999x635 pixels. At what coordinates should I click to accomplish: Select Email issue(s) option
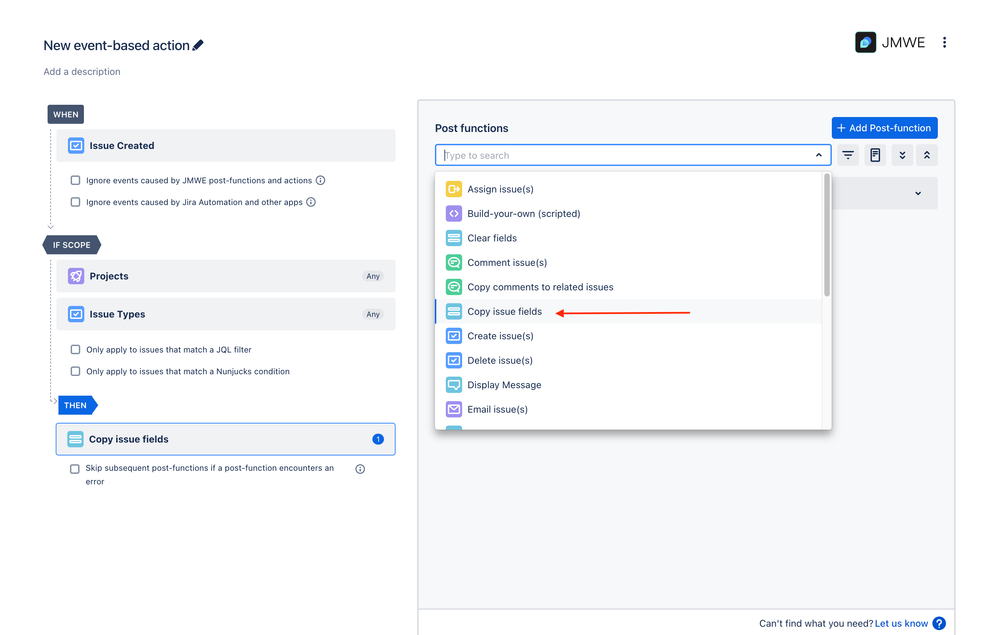(628, 410)
